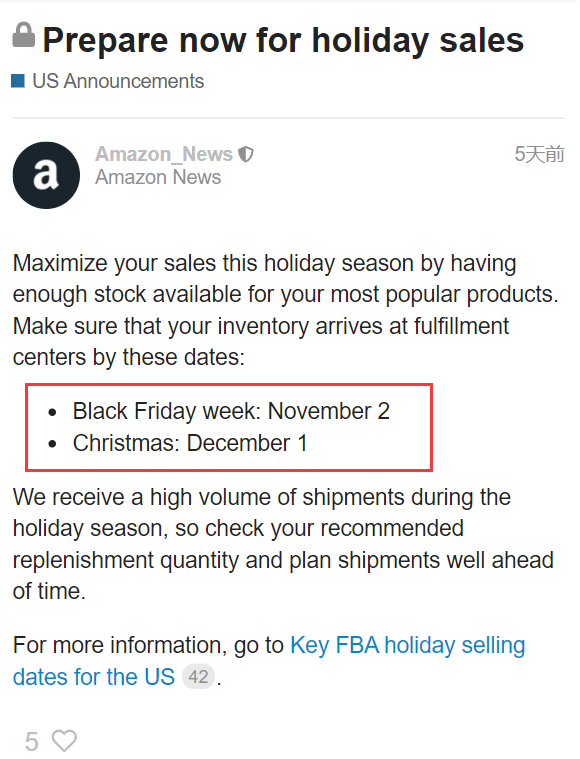This screenshot has height=759, width=580.
Task: Click the 42 link click counter badge
Action: tap(198, 677)
